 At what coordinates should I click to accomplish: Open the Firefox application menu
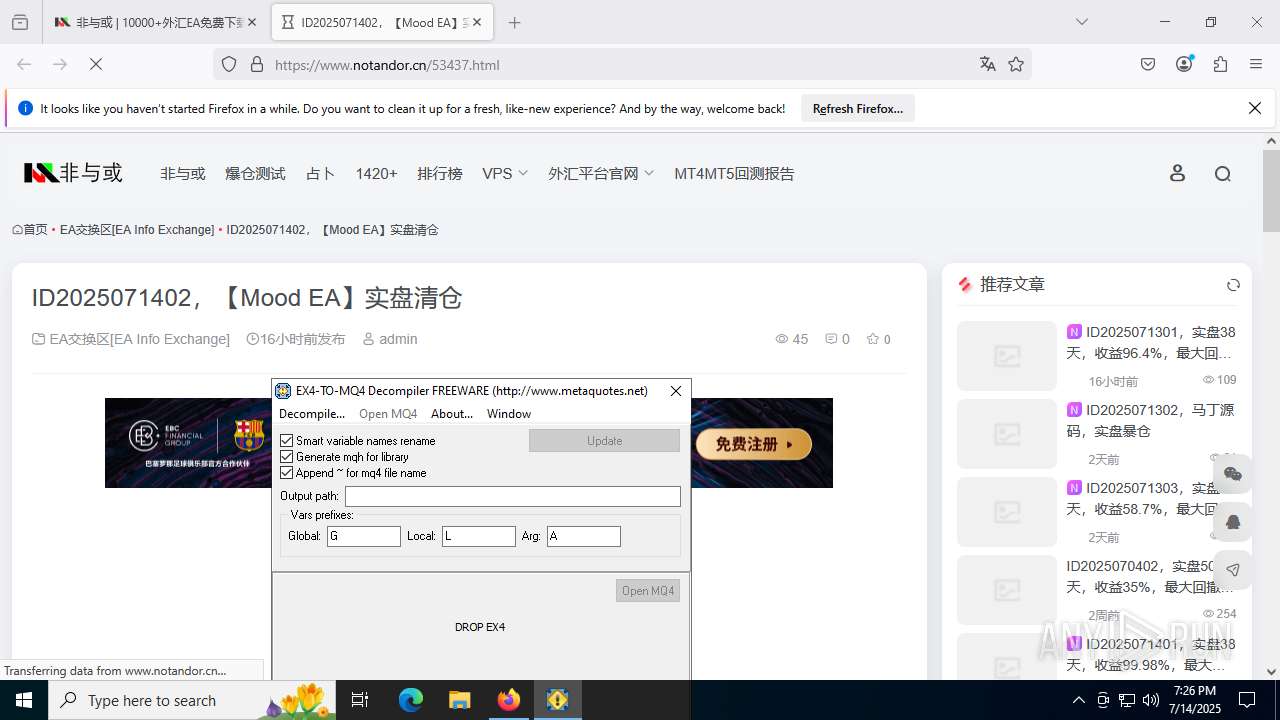tap(1256, 64)
